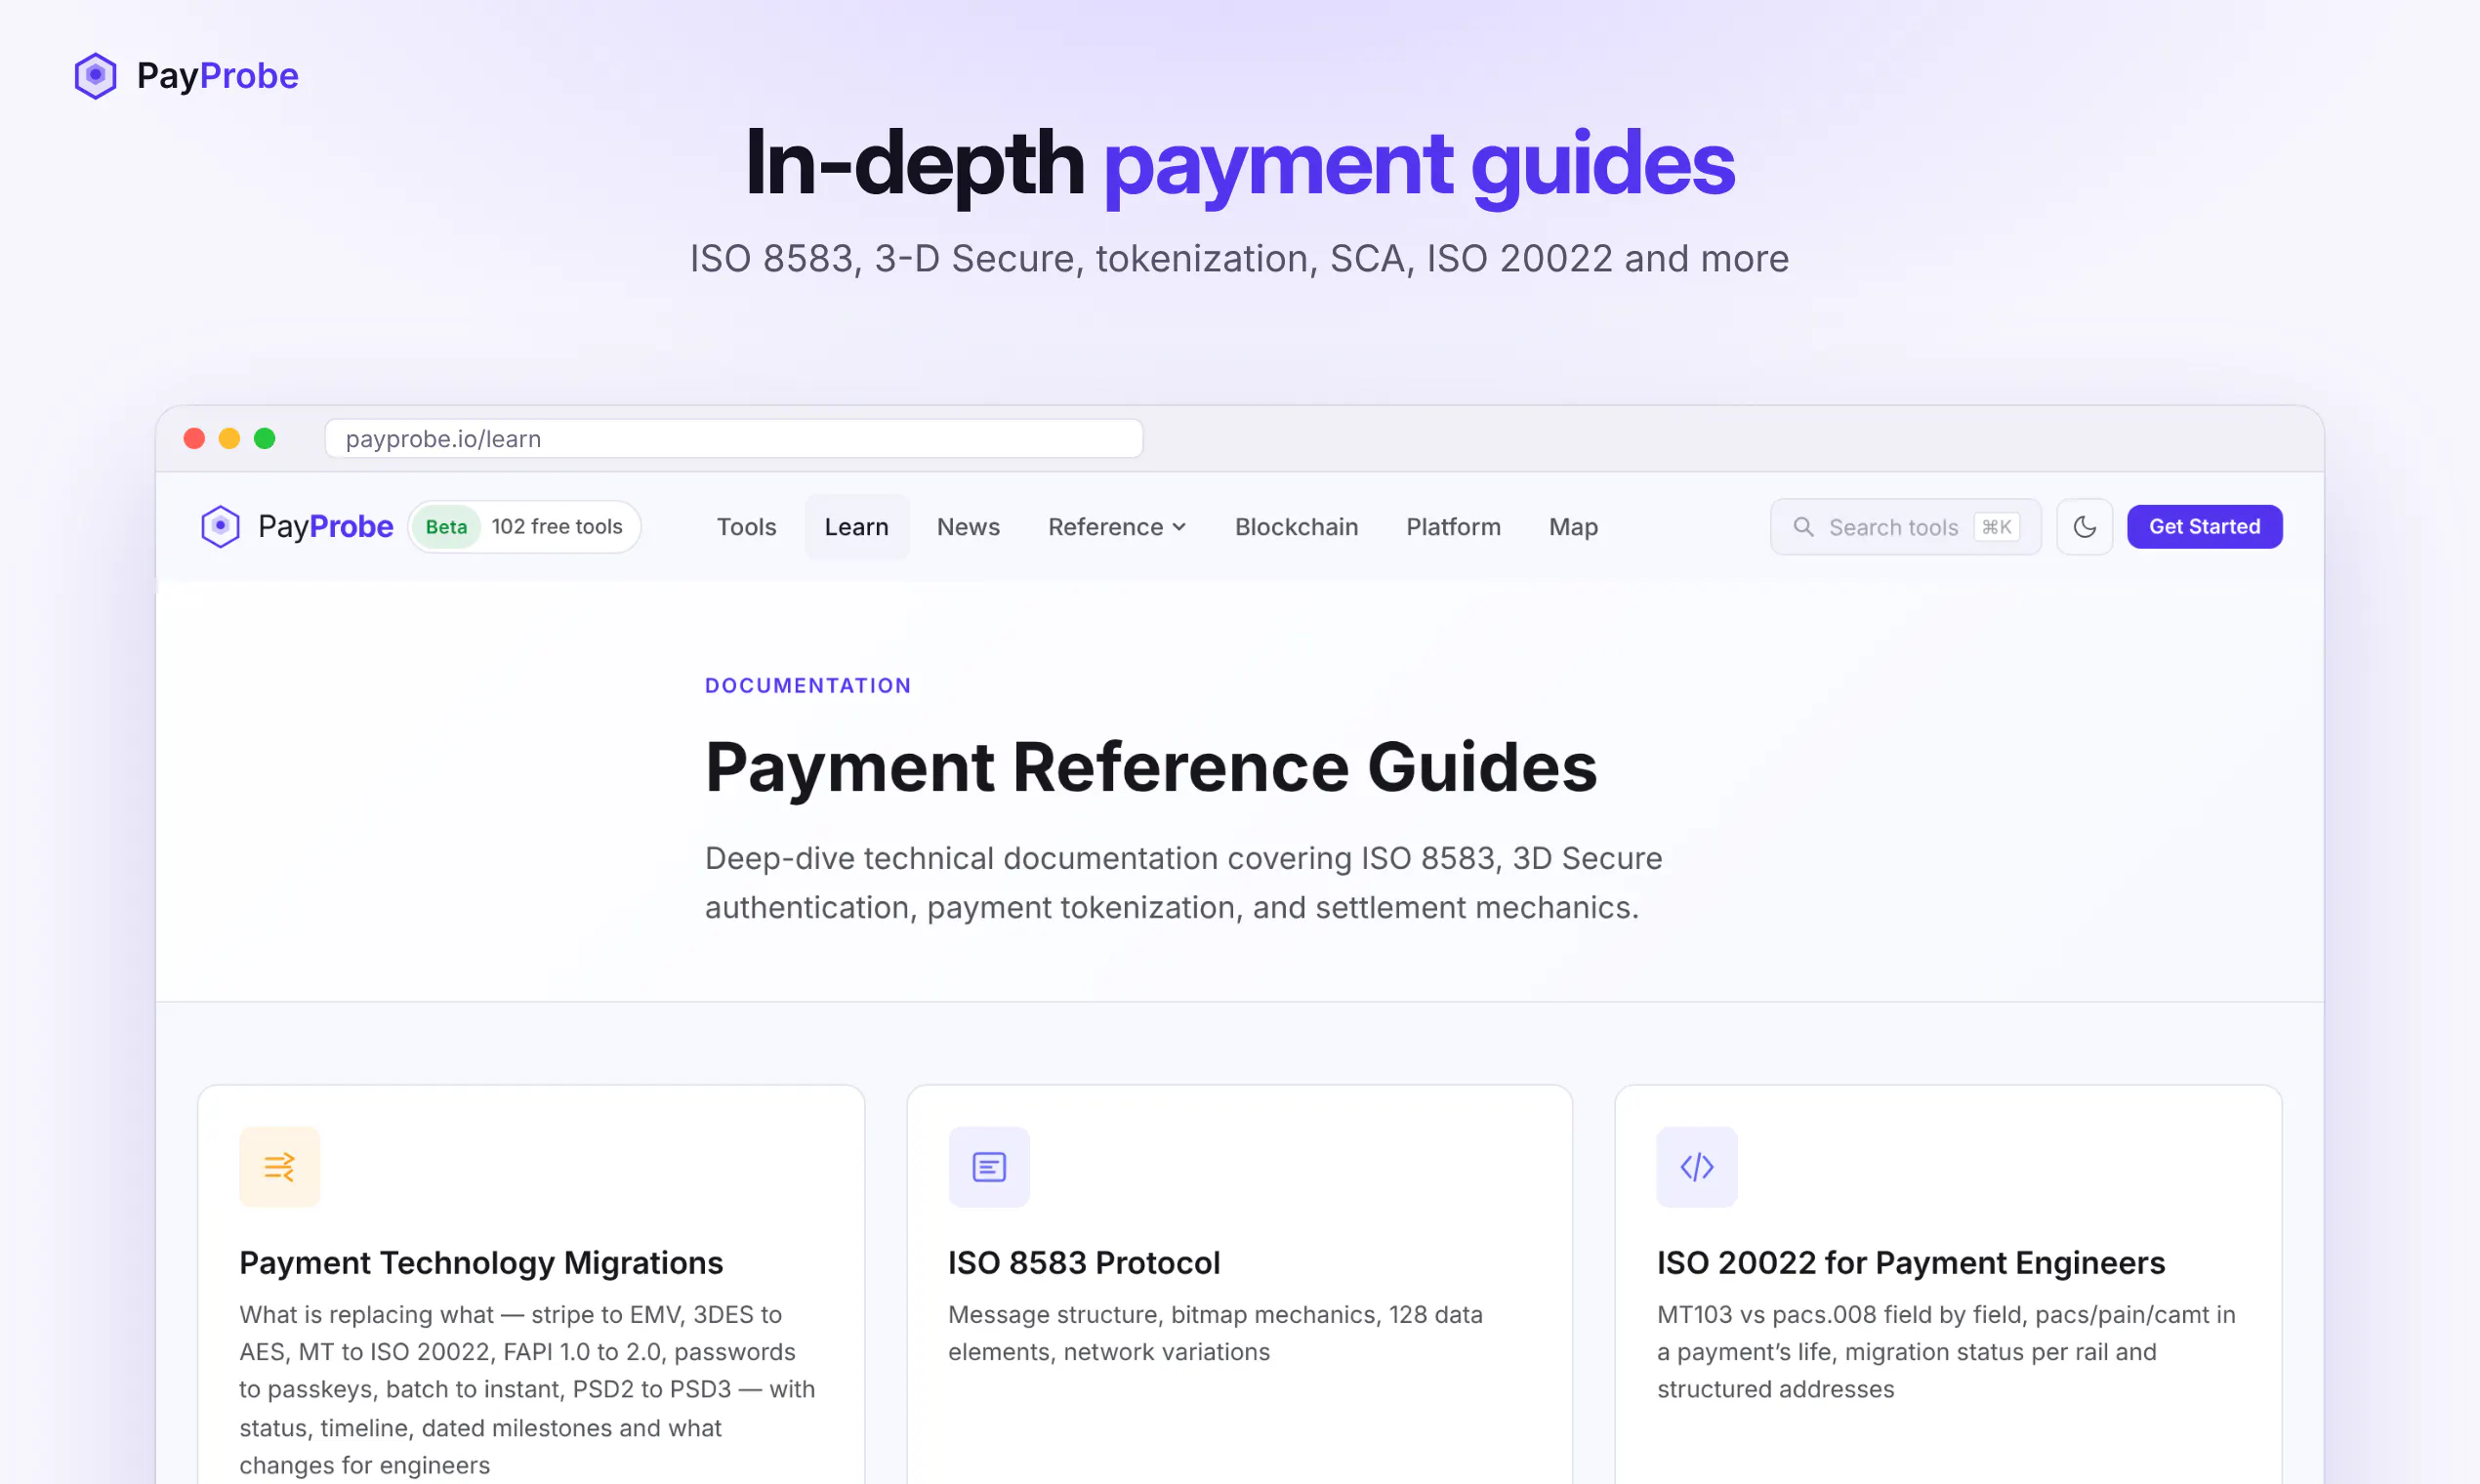Click the red close window dot

point(194,438)
